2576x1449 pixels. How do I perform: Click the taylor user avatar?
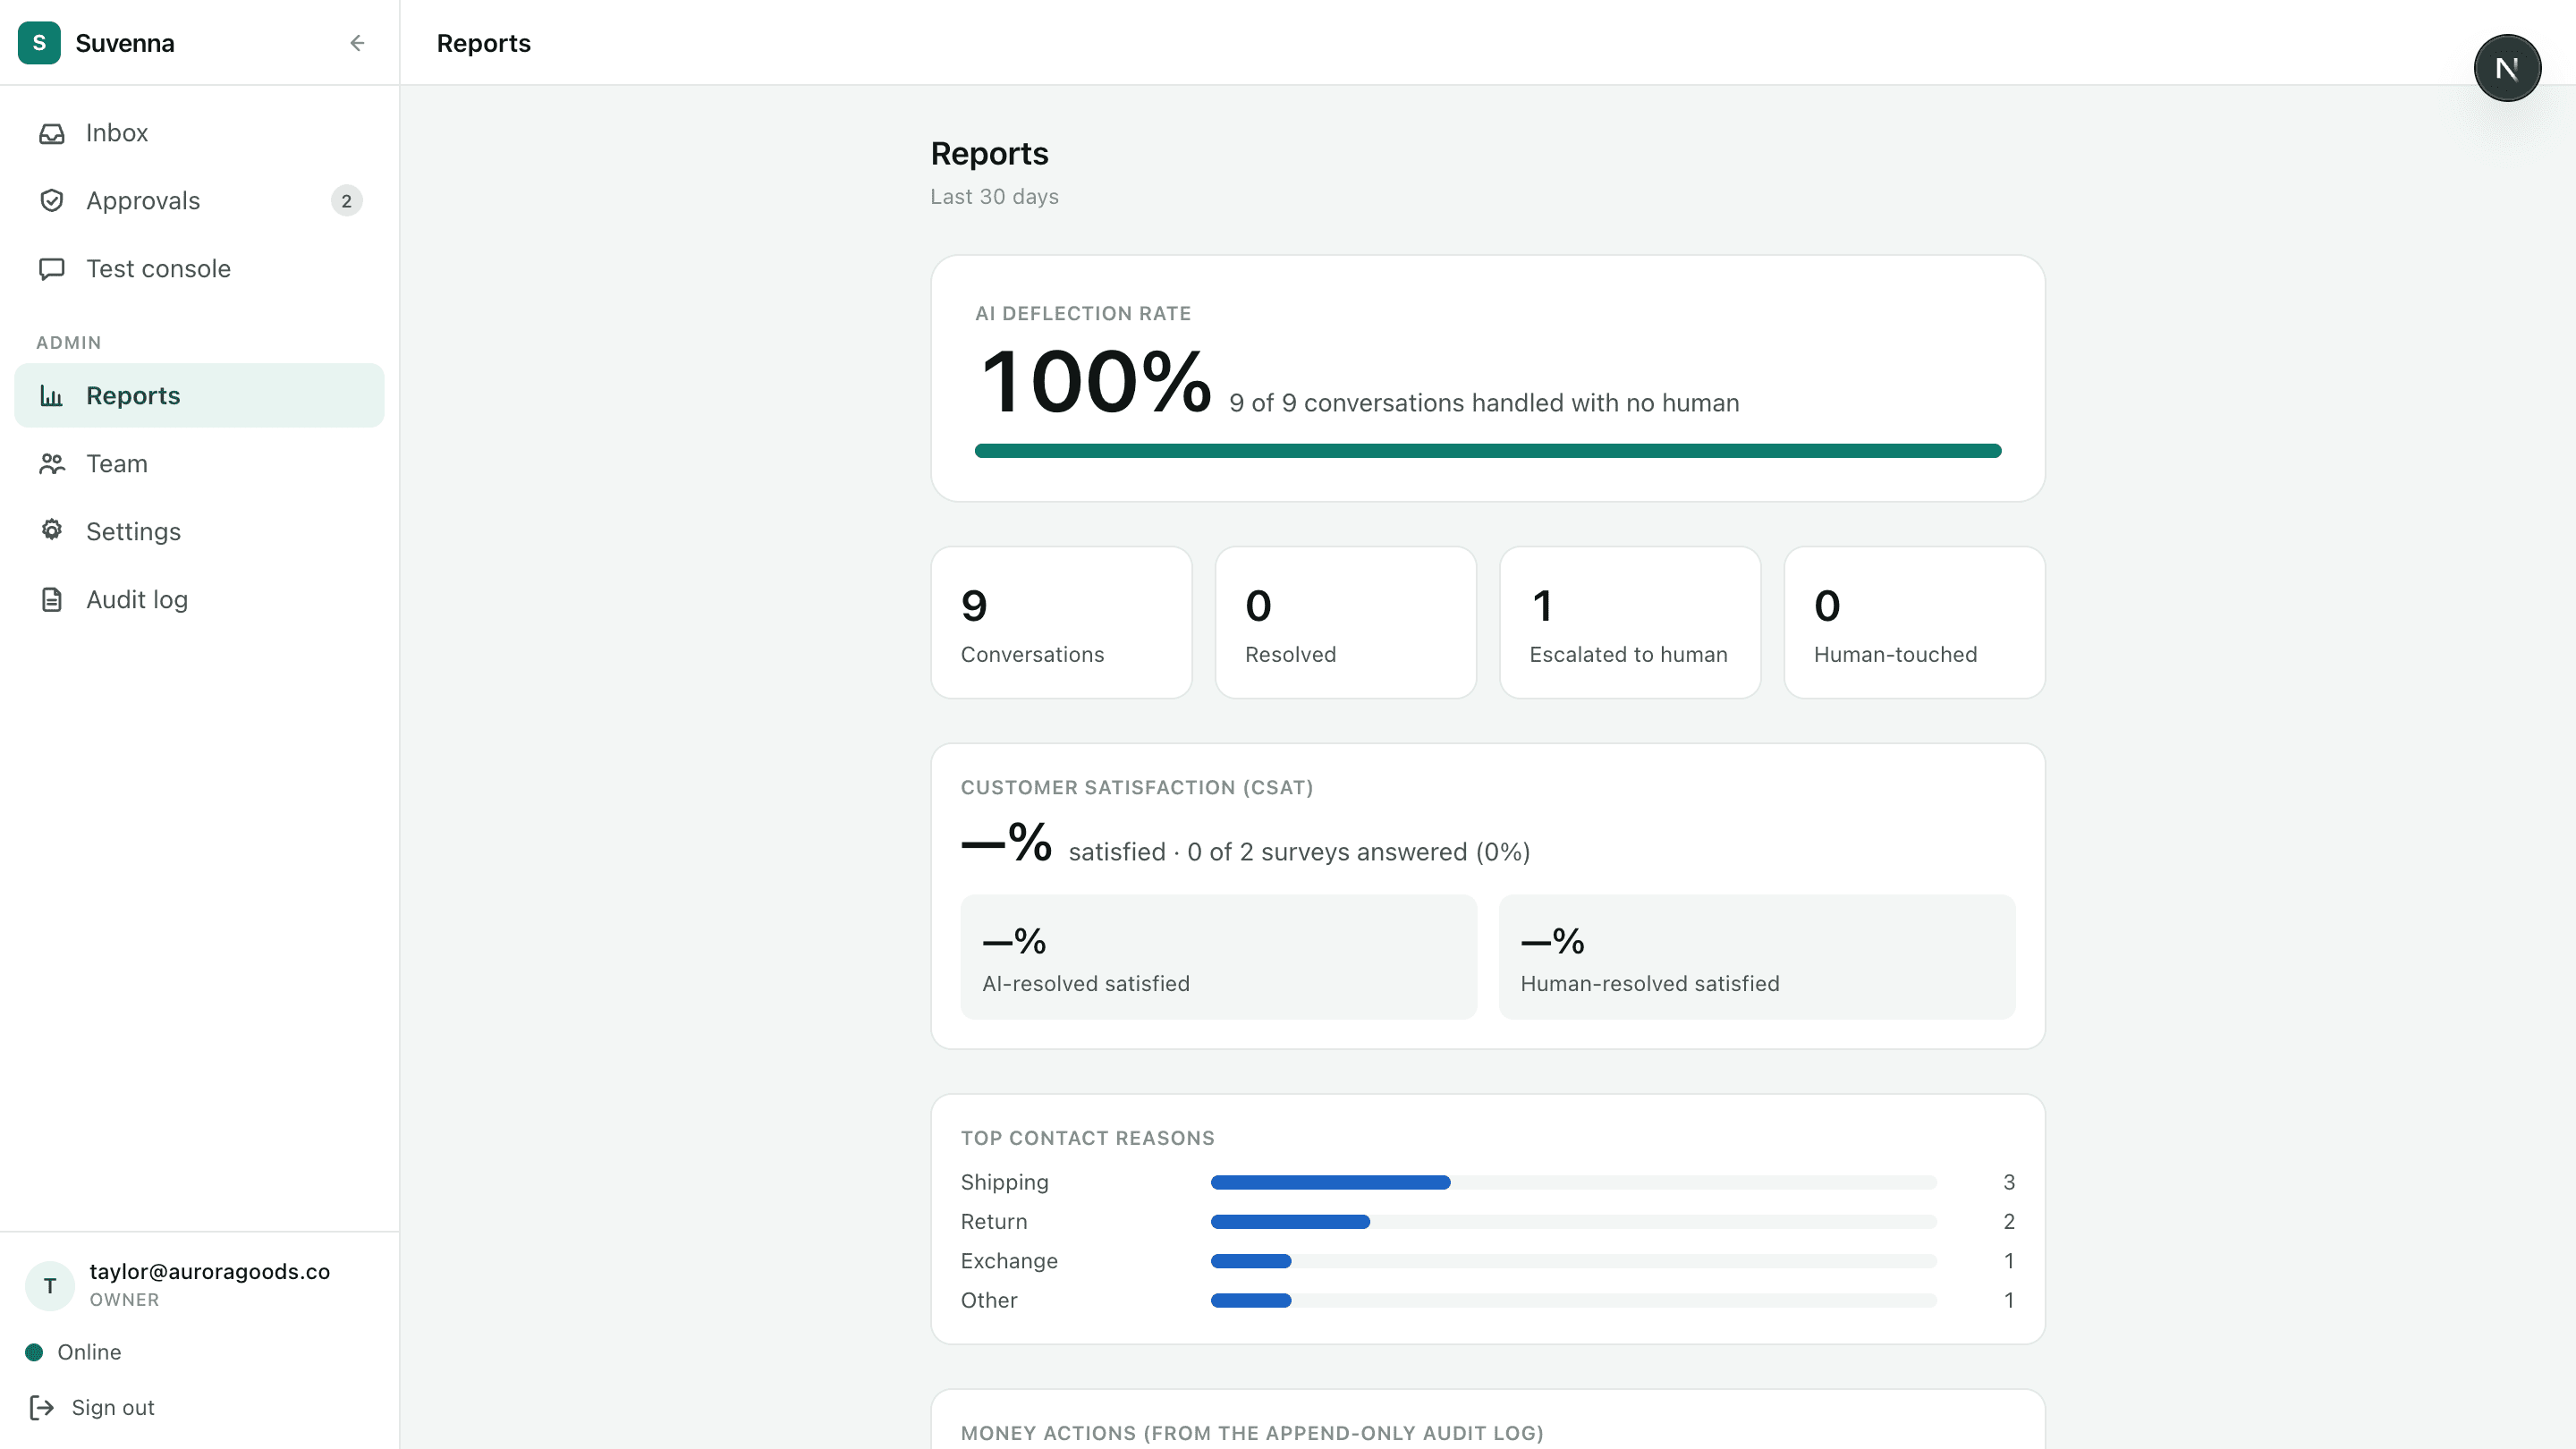50,1286
